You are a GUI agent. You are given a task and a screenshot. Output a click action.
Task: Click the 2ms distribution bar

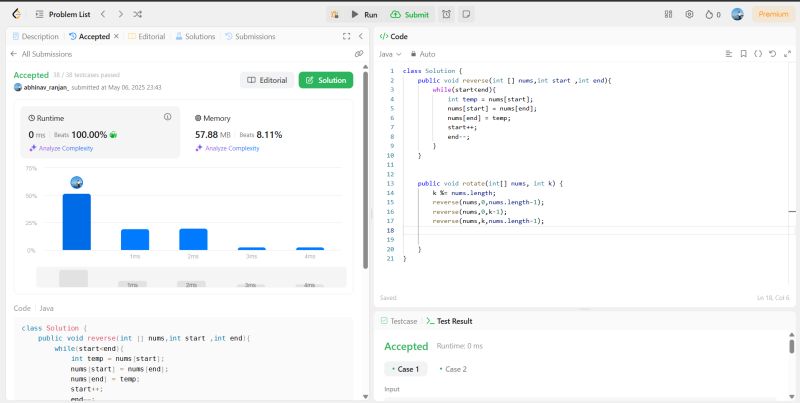click(193, 239)
